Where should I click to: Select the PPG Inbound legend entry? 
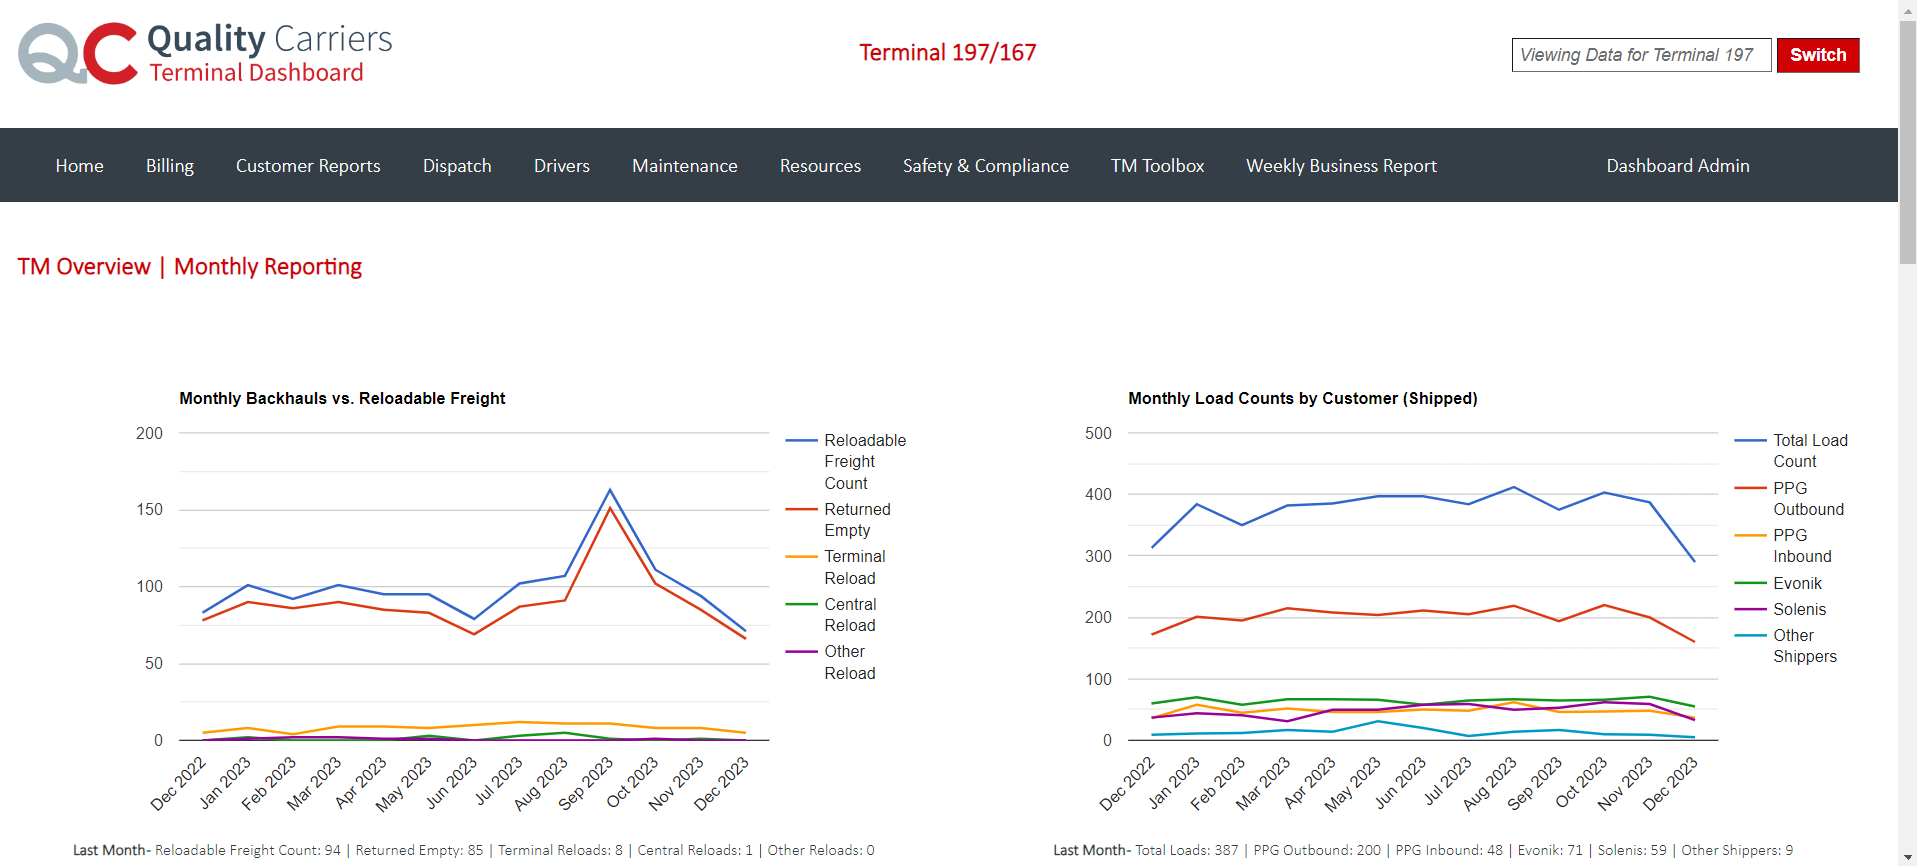tap(1784, 546)
